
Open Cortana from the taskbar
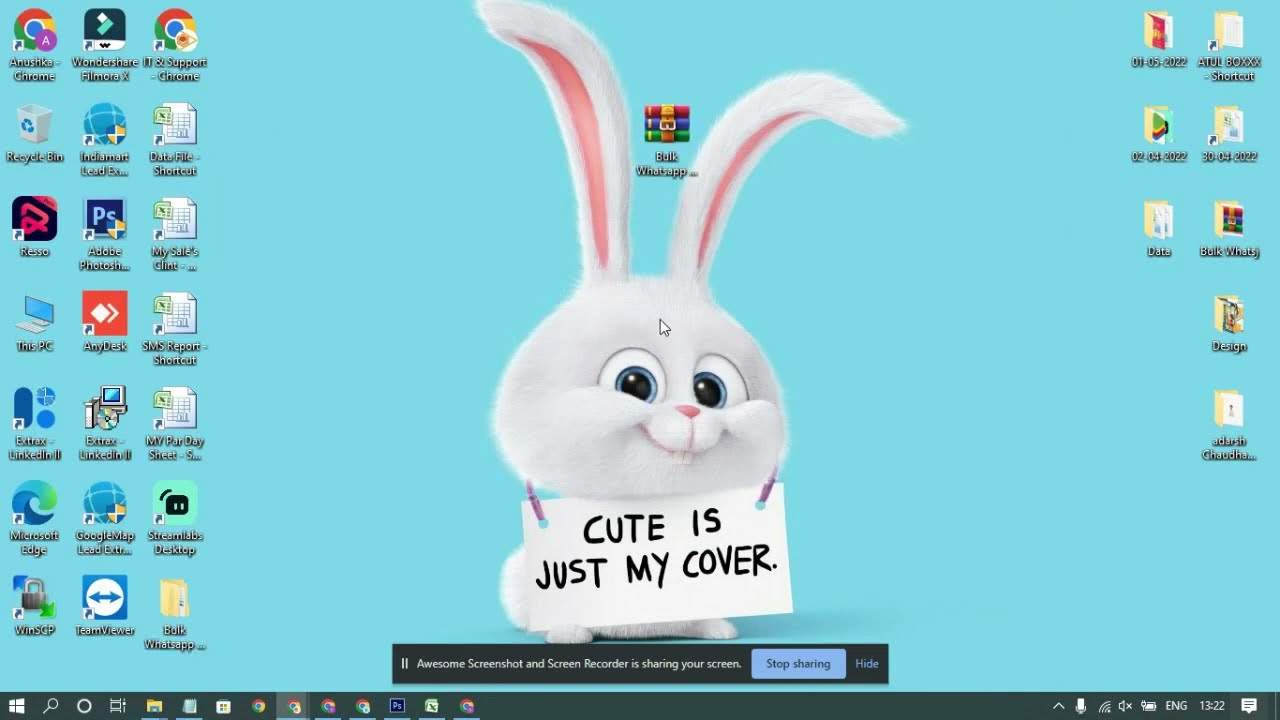(84, 706)
